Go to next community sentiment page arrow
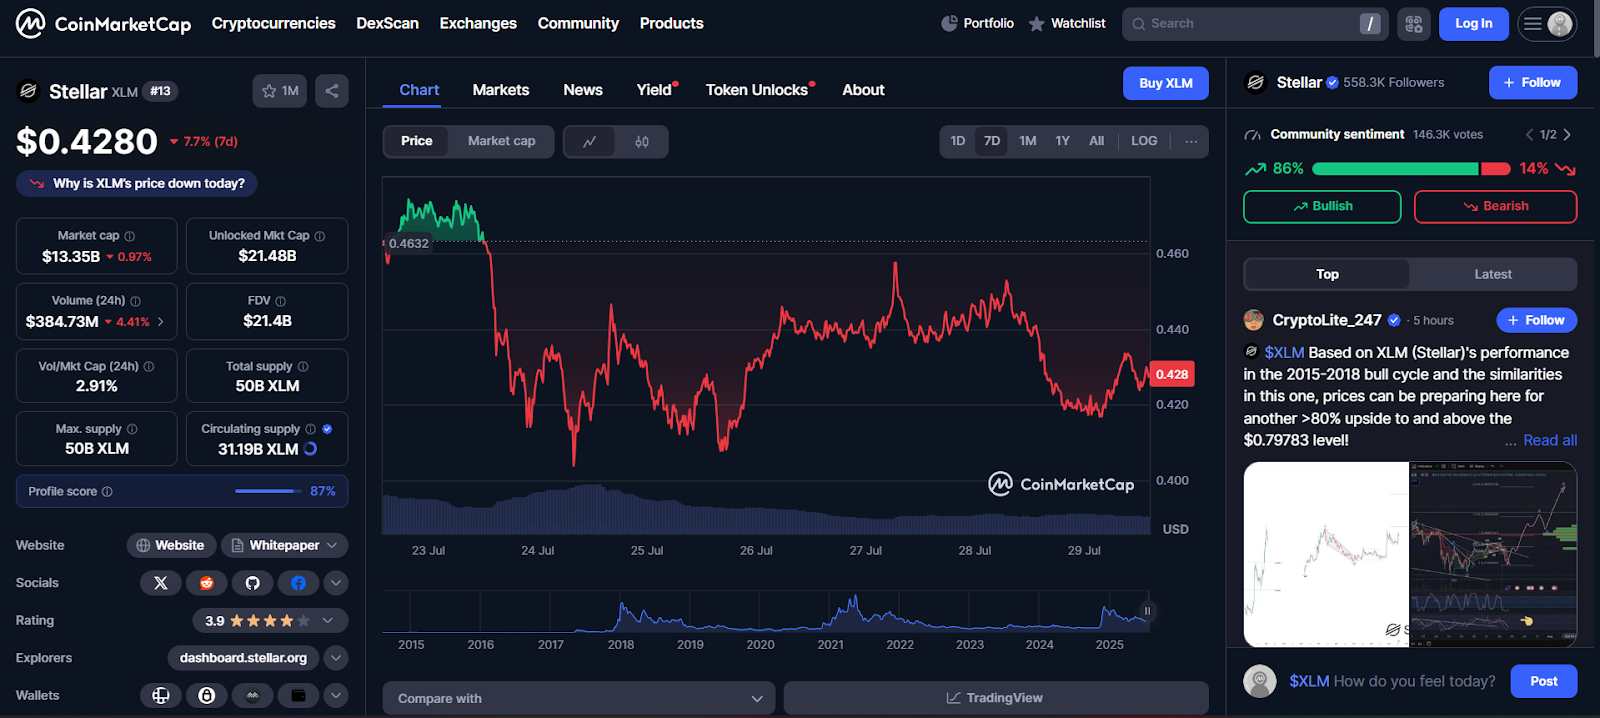The height and width of the screenshot is (718, 1600). tap(1567, 134)
